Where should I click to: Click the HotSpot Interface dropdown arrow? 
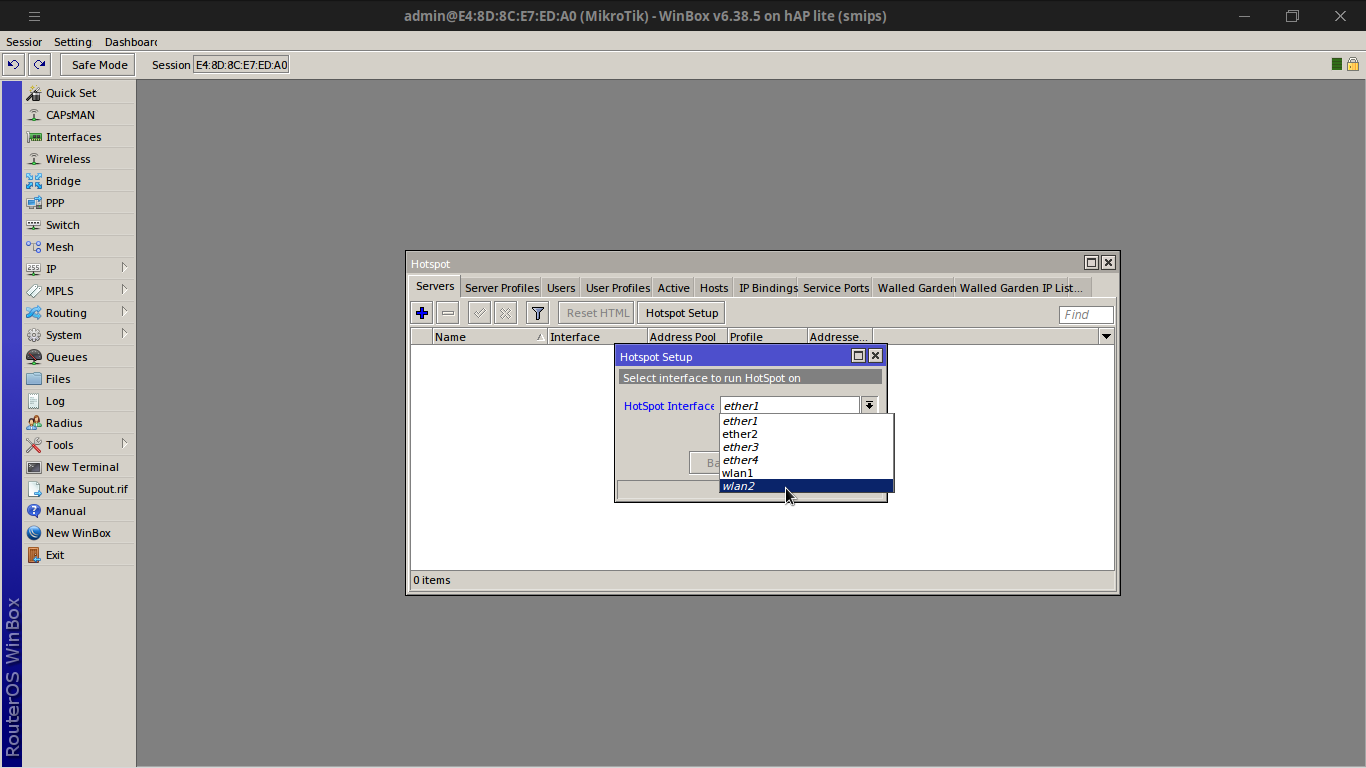click(x=870, y=405)
